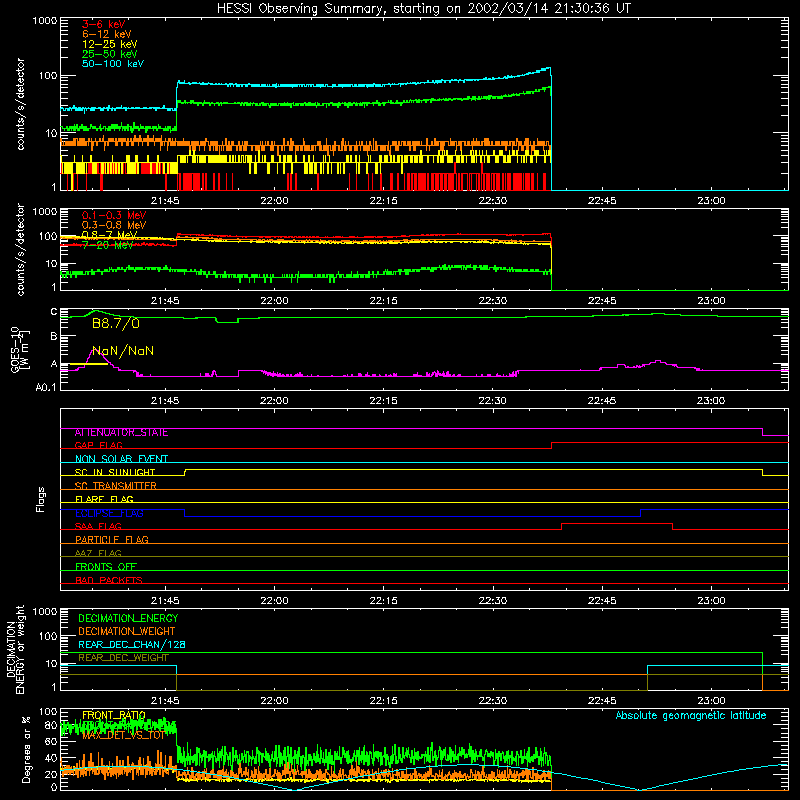Select the PARTICLE_FLAG label
Screen dimensions: 800x800
[112, 539]
